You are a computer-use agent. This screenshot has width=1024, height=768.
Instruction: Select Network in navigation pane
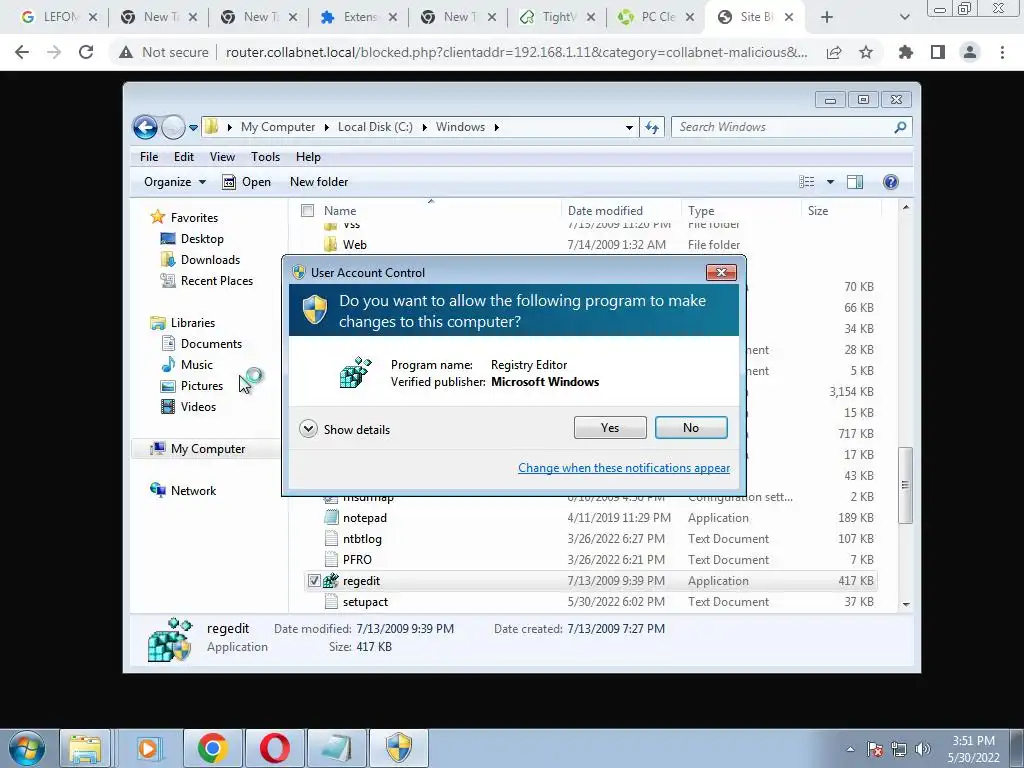[x=183, y=490]
